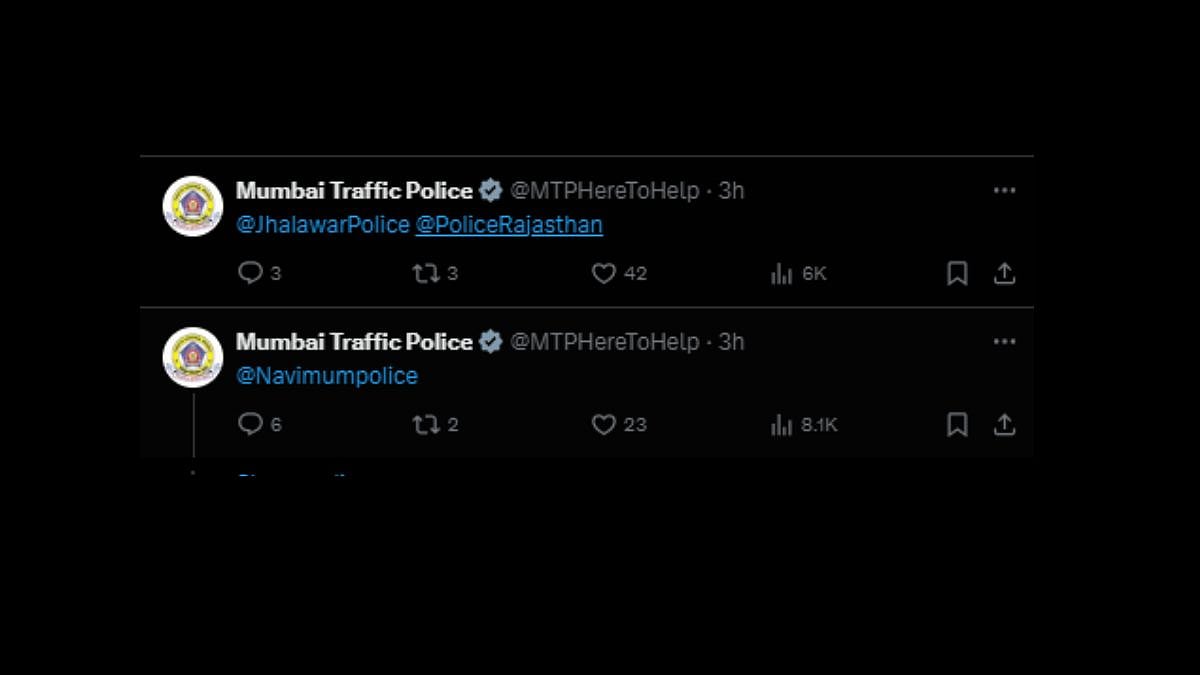Screen dimensions: 1200x675
Task: Click Mumbai Traffic Police avatar on first tweet
Action: click(193, 206)
